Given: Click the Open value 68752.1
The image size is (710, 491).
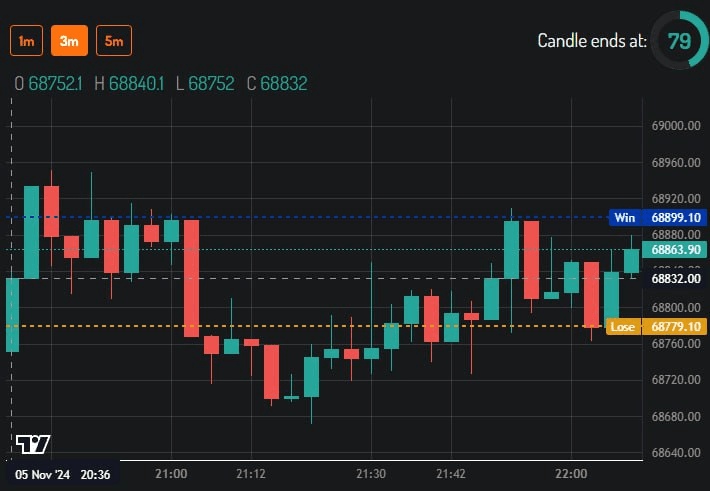Looking at the screenshot, I should pos(55,83).
